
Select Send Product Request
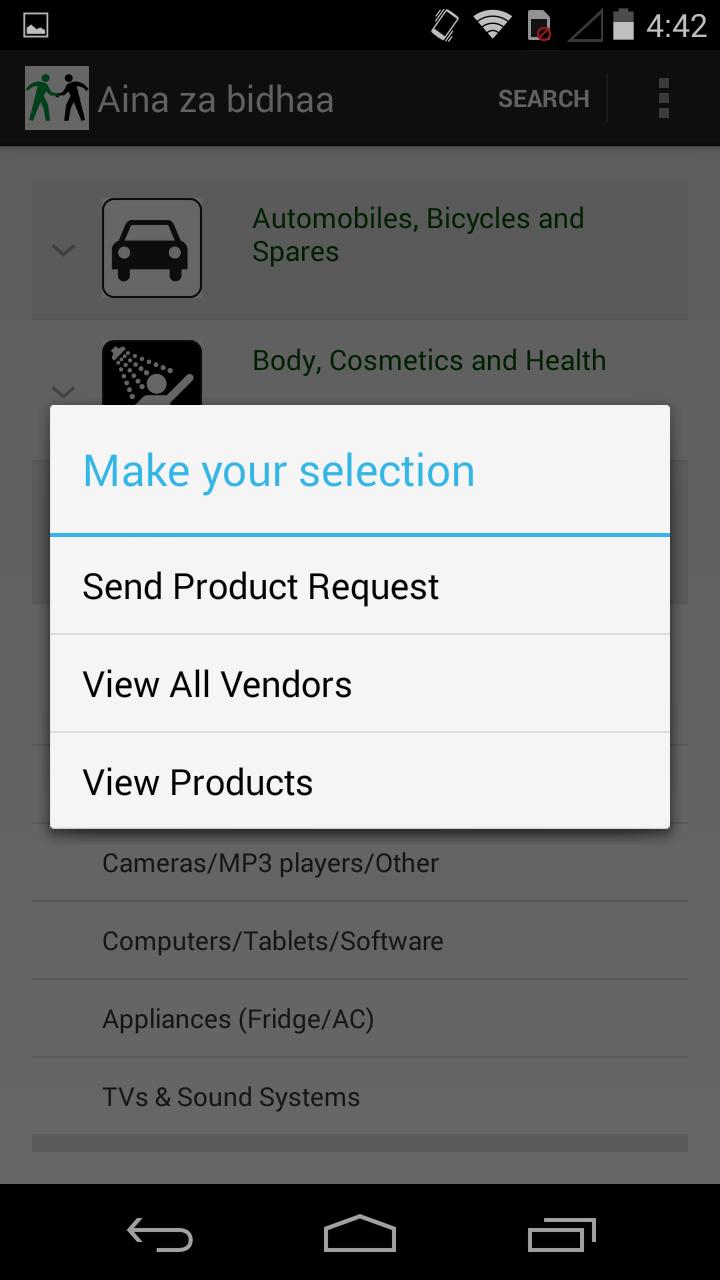[360, 586]
